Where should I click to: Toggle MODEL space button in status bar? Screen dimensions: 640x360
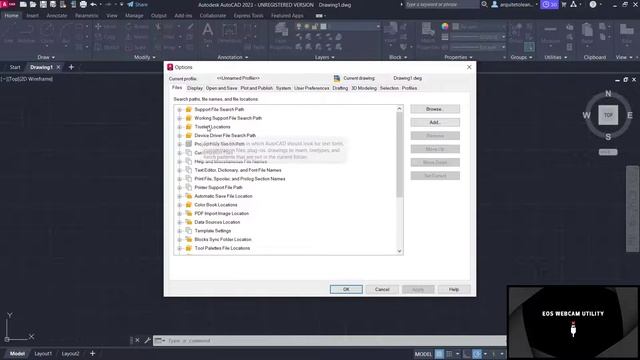[x=423, y=354]
